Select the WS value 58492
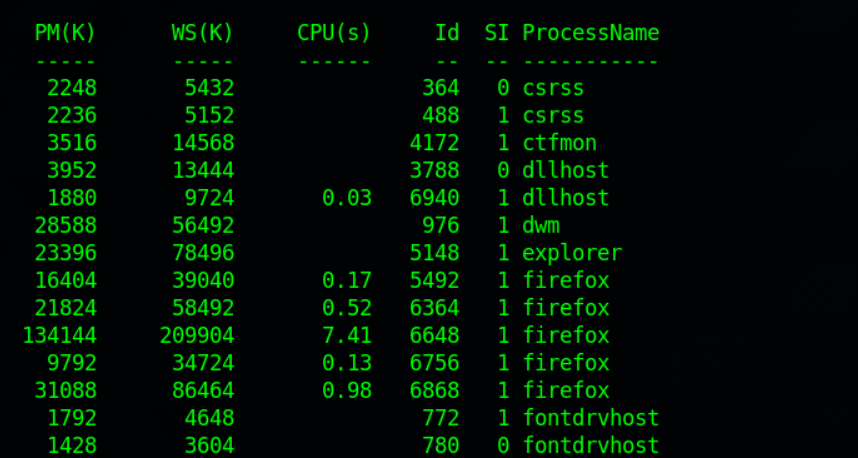This screenshot has width=858, height=458. 203,308
